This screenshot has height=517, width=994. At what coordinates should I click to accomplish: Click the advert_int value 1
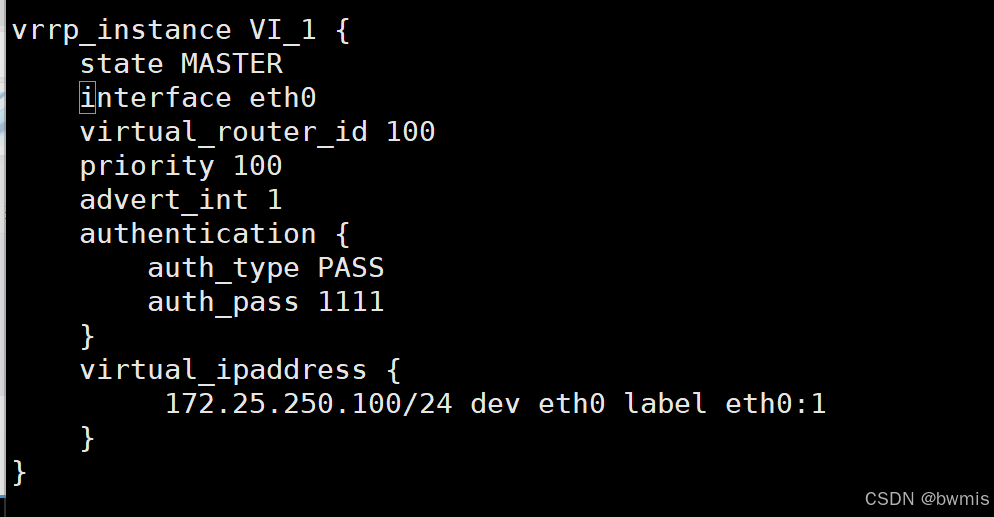pyautogui.click(x=274, y=200)
